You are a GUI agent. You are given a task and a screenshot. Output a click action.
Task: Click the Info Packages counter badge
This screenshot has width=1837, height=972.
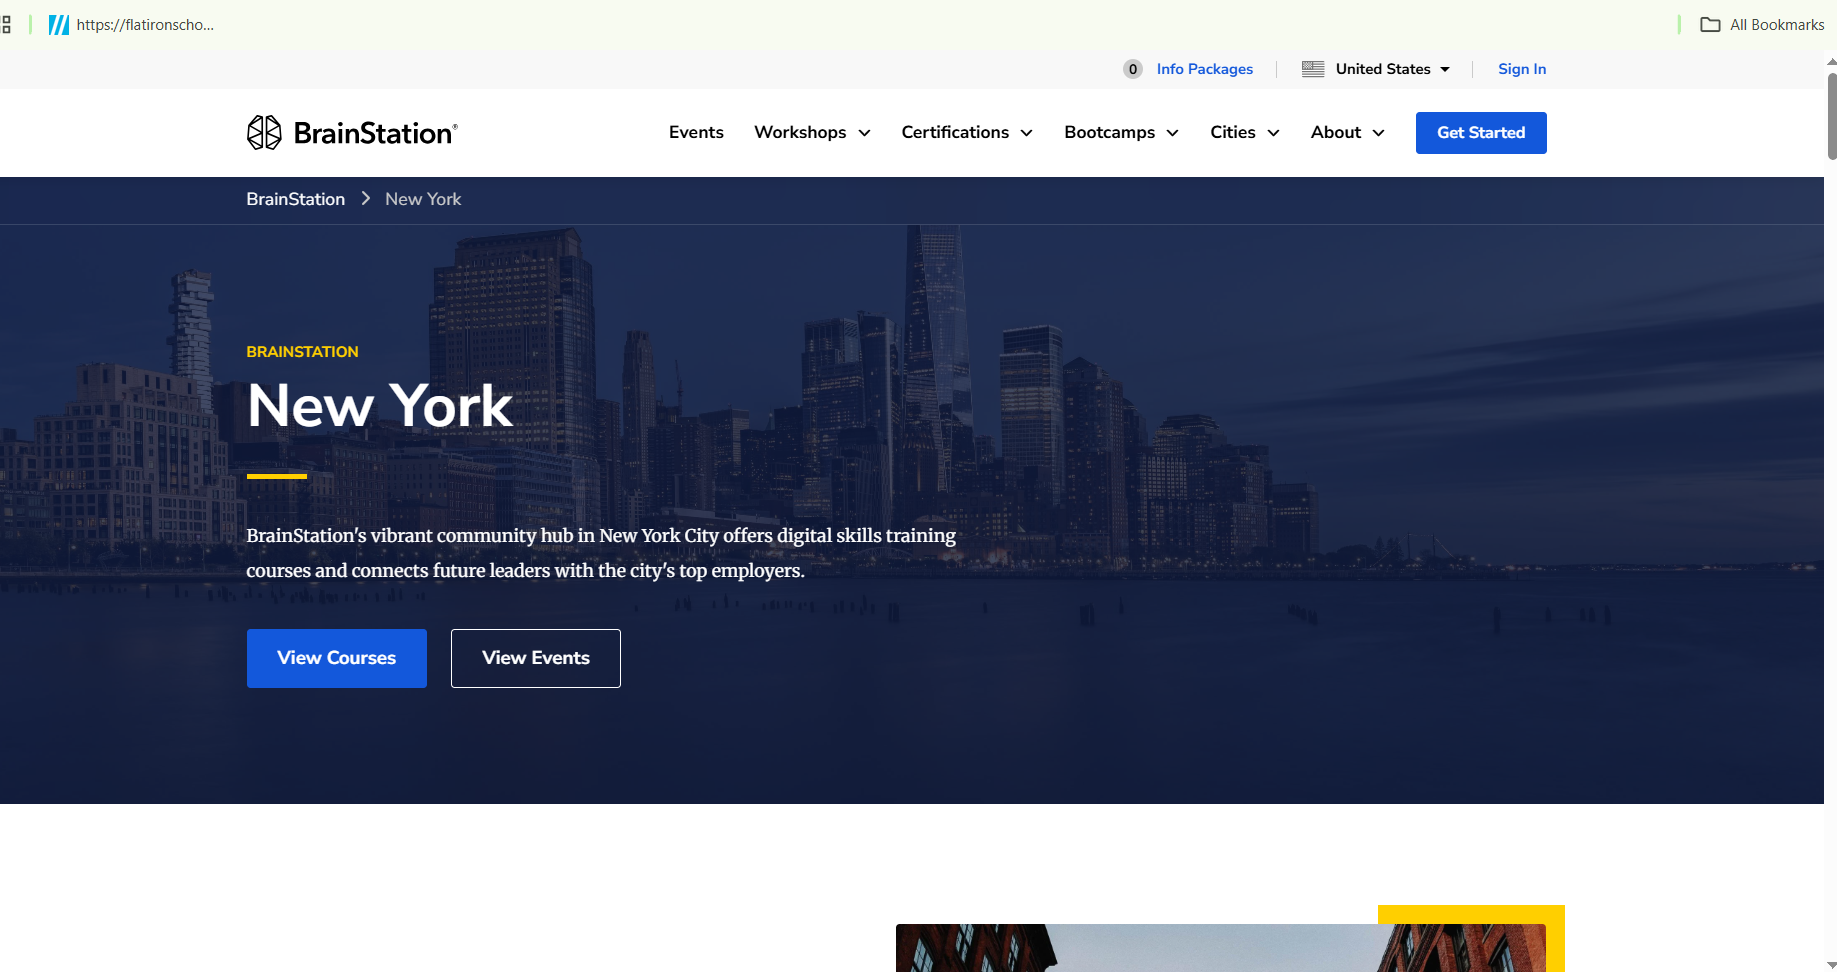(1132, 69)
